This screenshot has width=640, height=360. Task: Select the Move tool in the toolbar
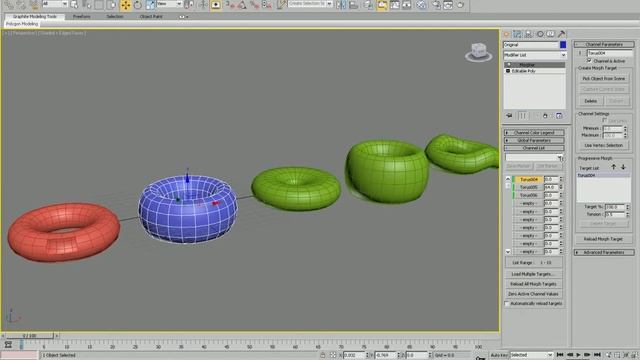coord(126,5)
